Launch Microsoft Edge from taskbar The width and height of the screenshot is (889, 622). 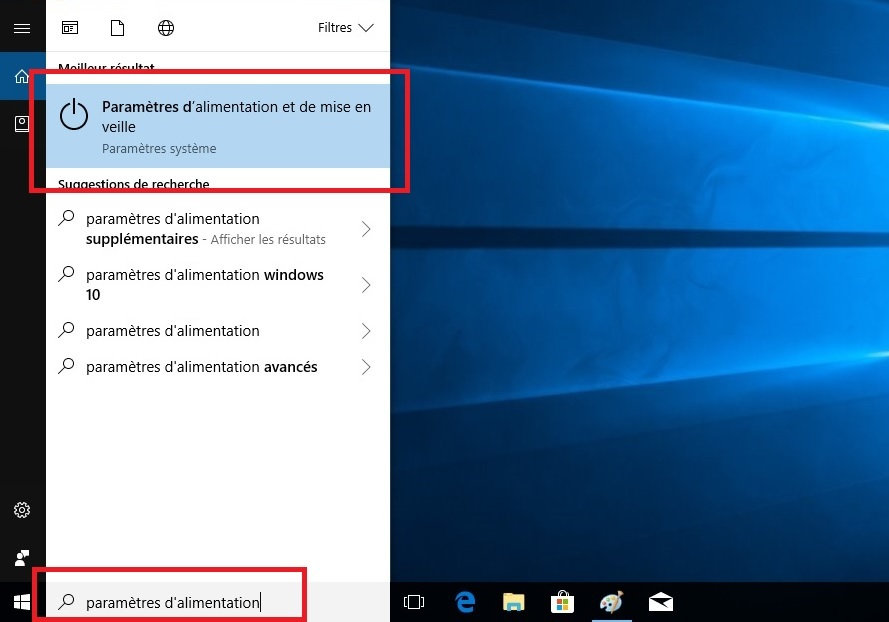(465, 602)
